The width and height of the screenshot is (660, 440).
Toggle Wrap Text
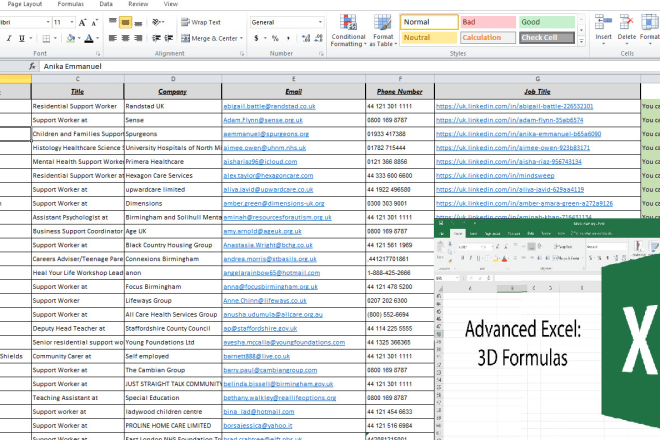tap(201, 22)
